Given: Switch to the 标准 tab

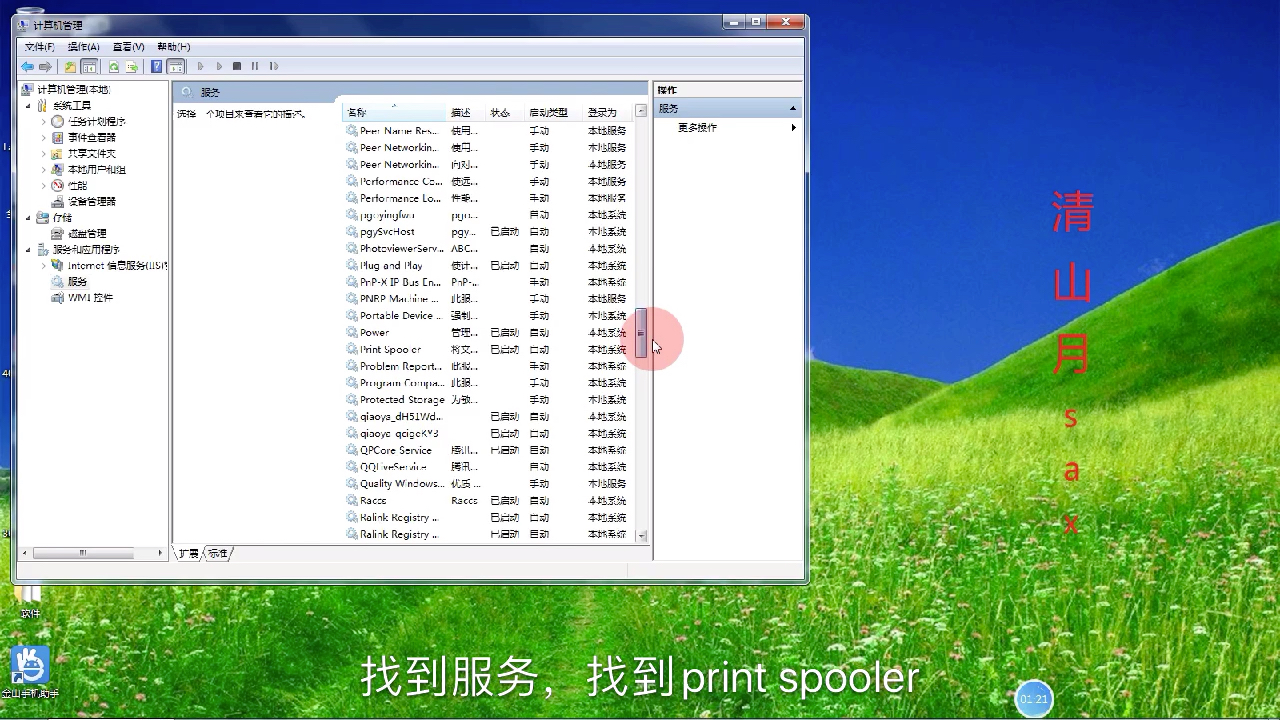Looking at the screenshot, I should coord(218,553).
